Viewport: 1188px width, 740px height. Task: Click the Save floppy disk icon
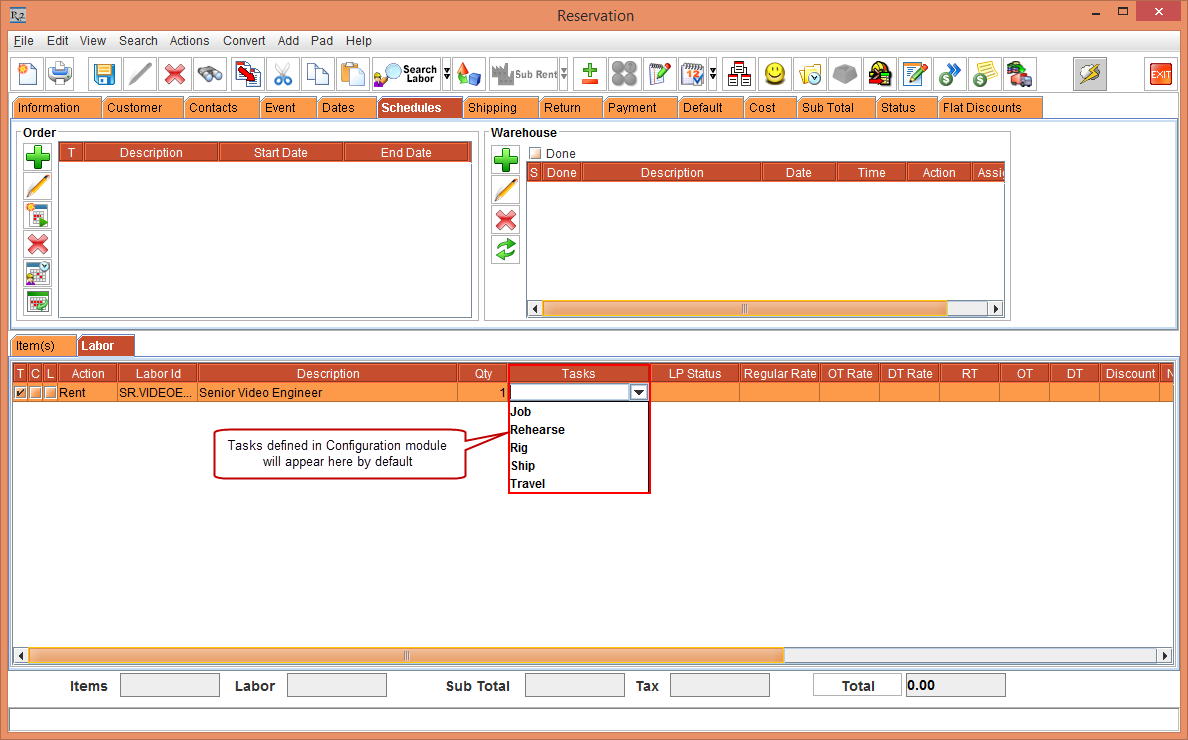point(105,74)
